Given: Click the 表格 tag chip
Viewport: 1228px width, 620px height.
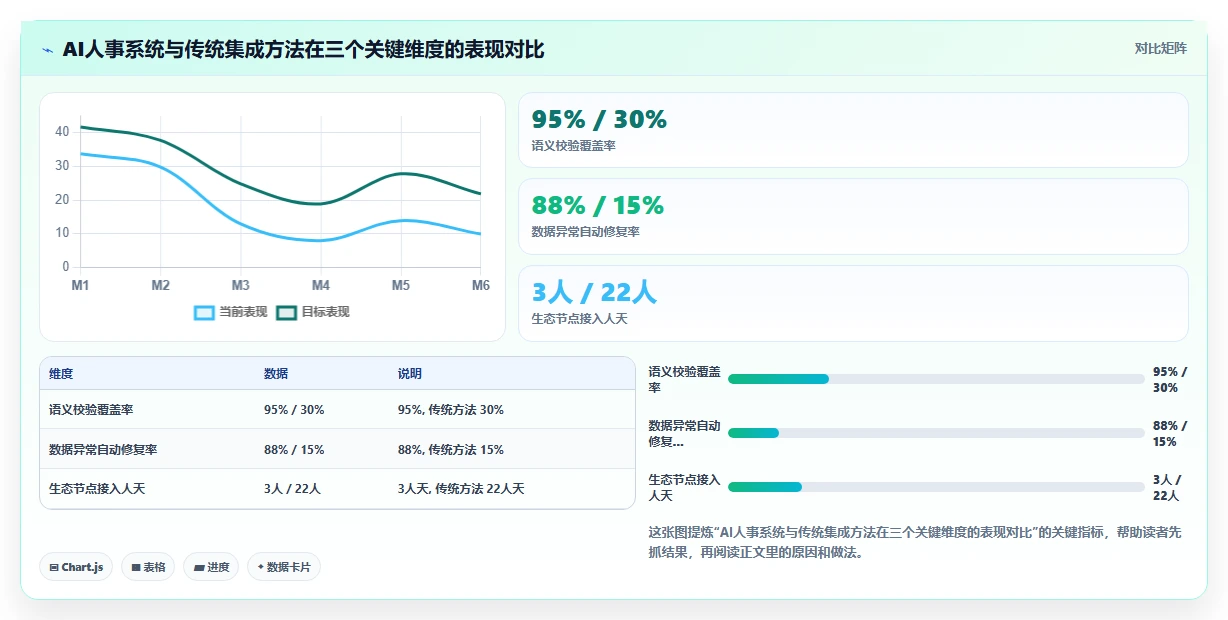Looking at the screenshot, I should coord(148,567).
